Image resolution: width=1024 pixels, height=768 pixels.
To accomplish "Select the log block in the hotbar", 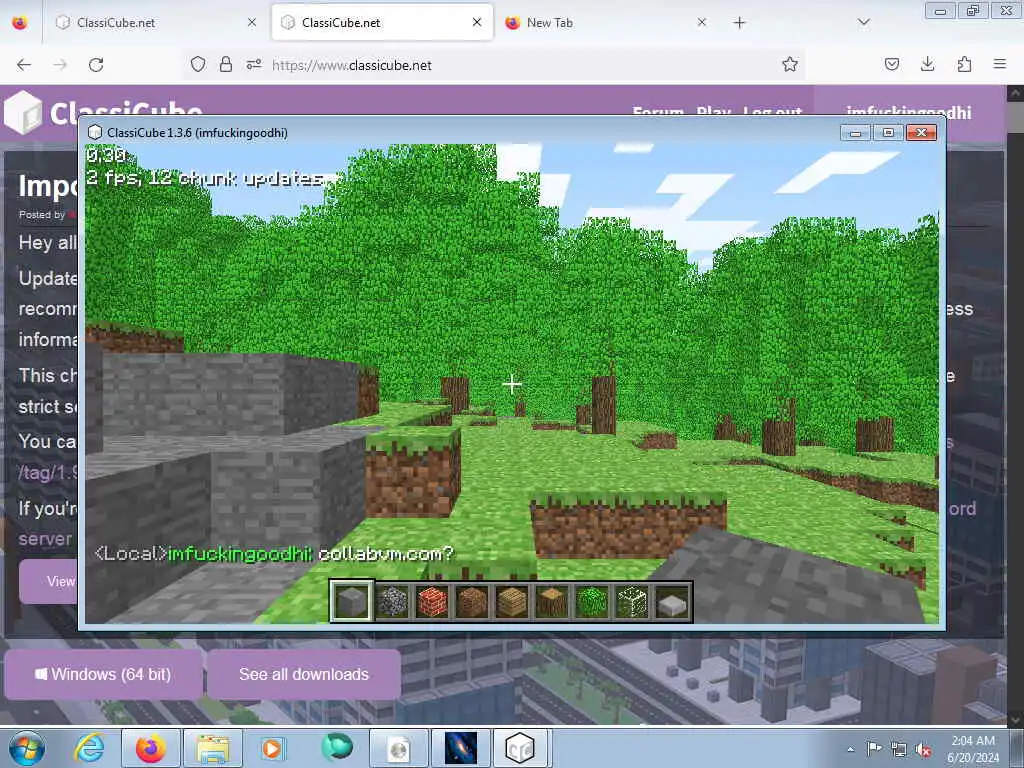I will (552, 601).
